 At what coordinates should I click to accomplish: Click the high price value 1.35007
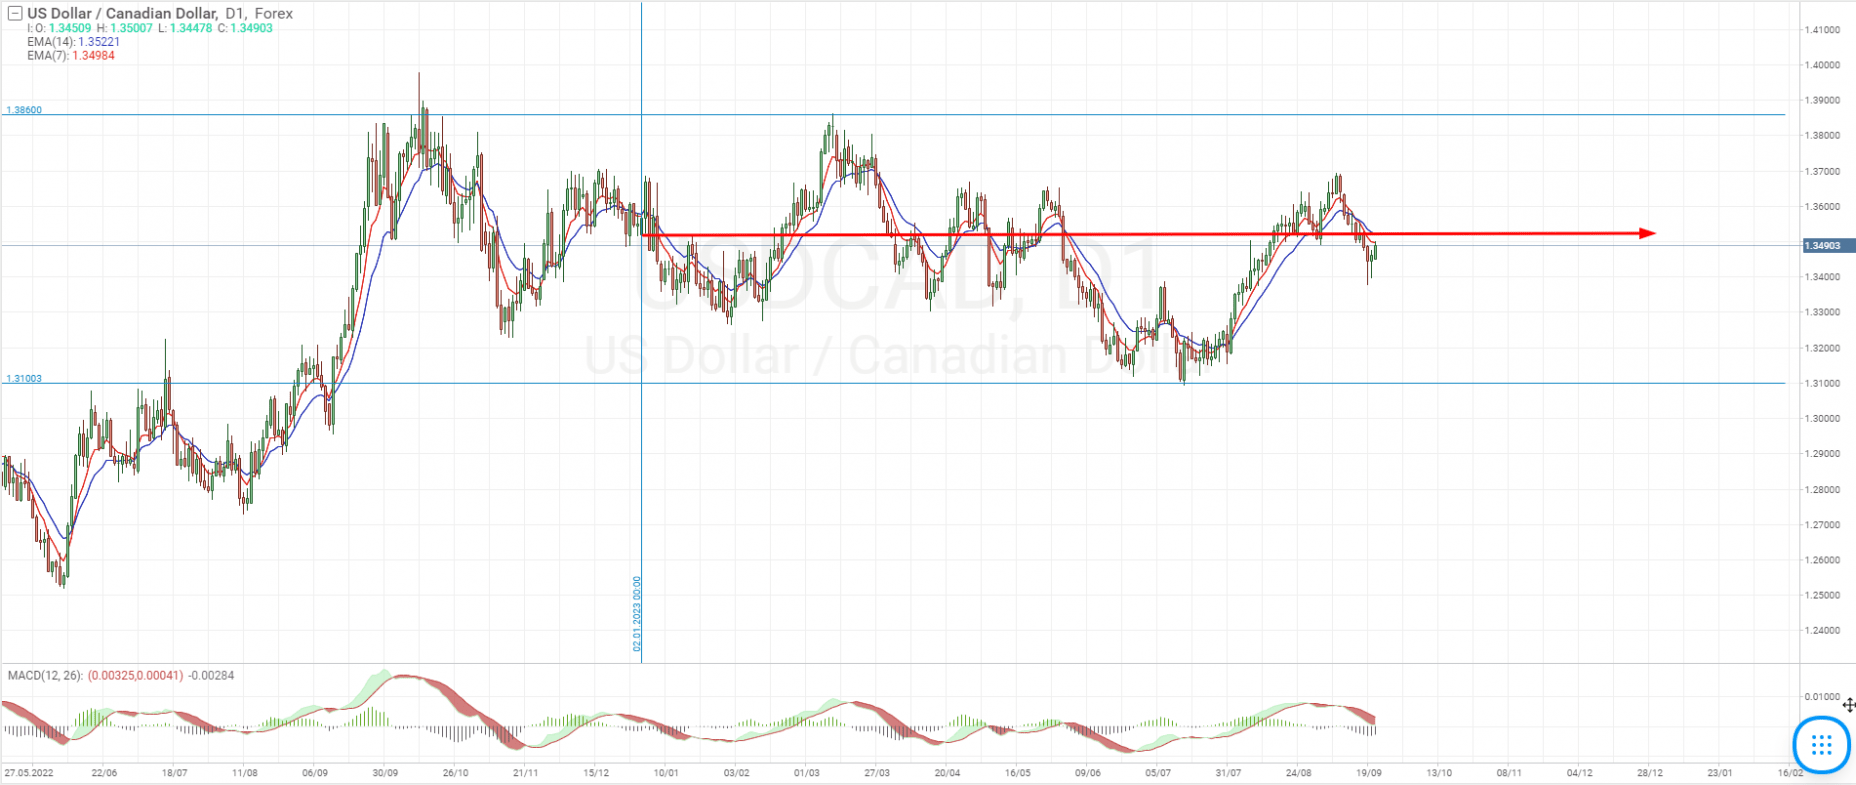(131, 28)
